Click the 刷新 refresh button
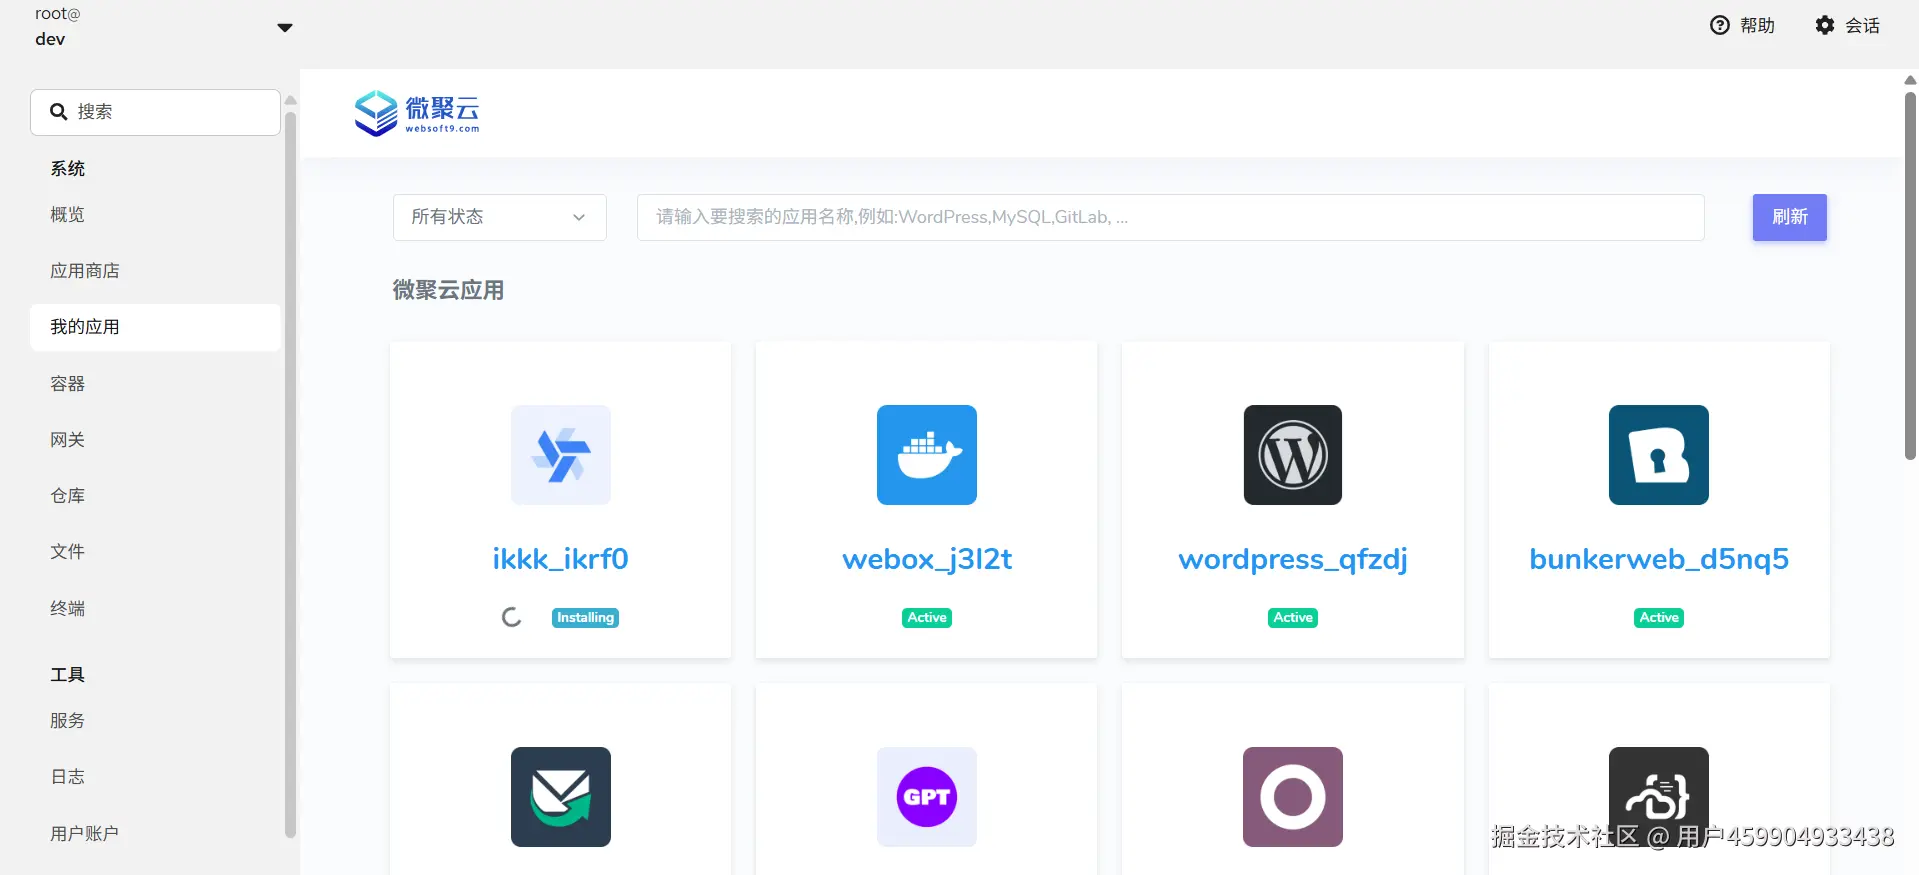This screenshot has height=875, width=1919. (1789, 217)
